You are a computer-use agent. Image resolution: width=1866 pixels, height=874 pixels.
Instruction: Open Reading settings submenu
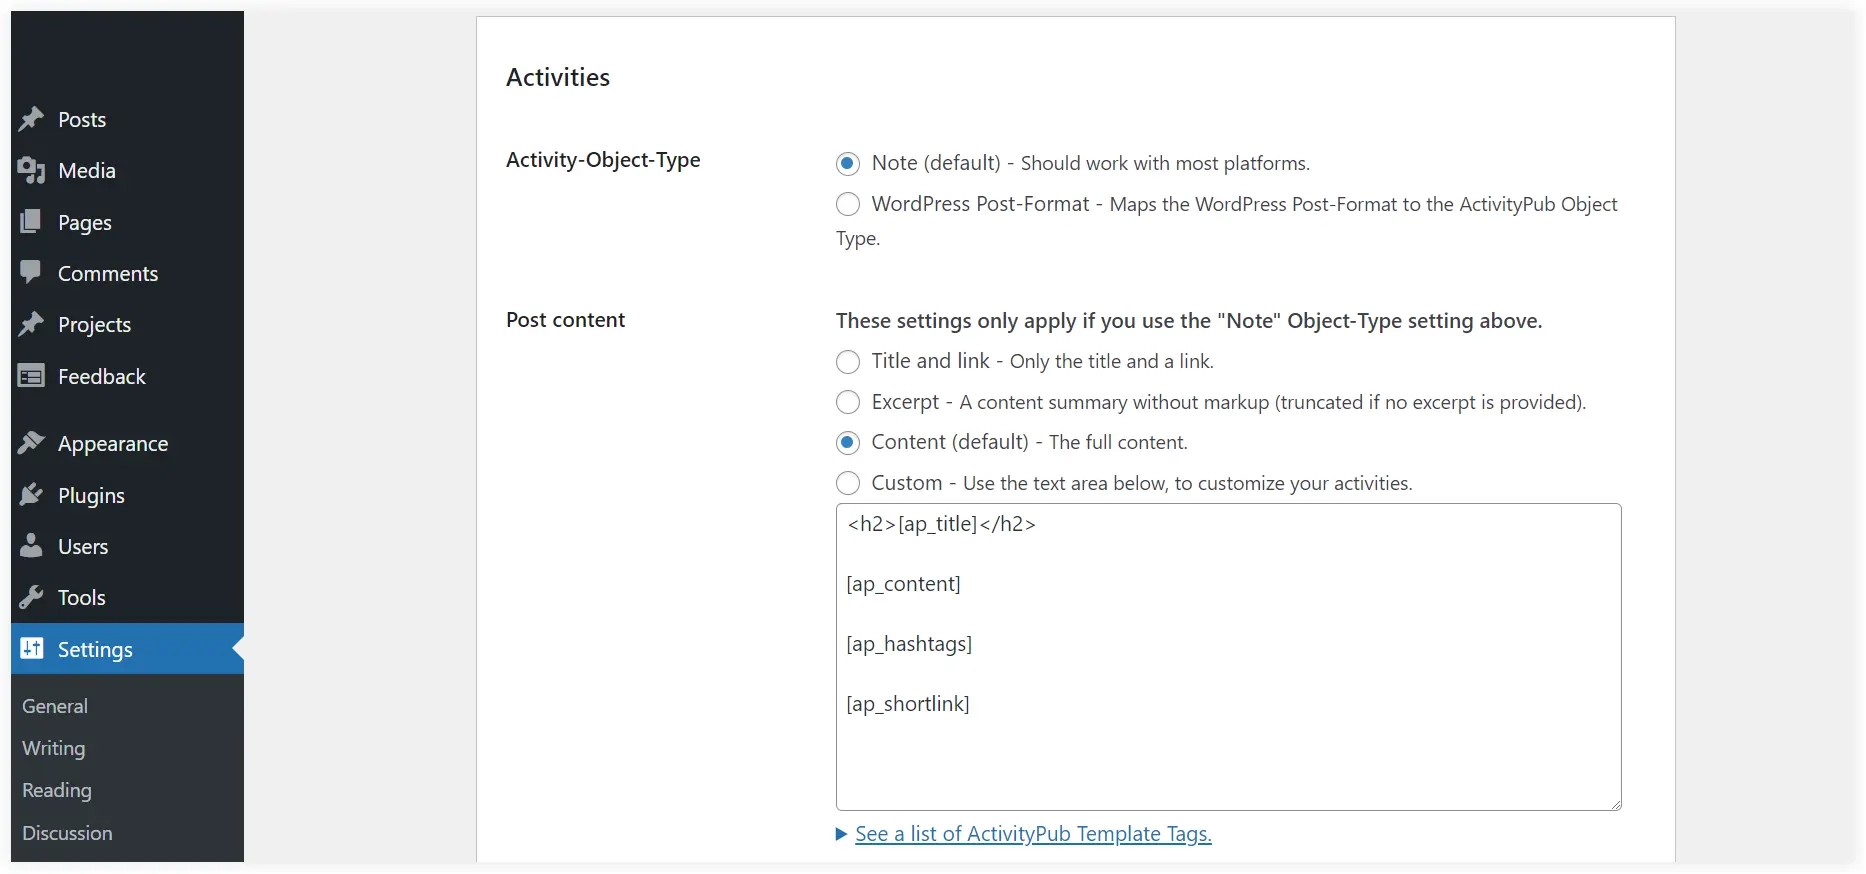tap(57, 790)
